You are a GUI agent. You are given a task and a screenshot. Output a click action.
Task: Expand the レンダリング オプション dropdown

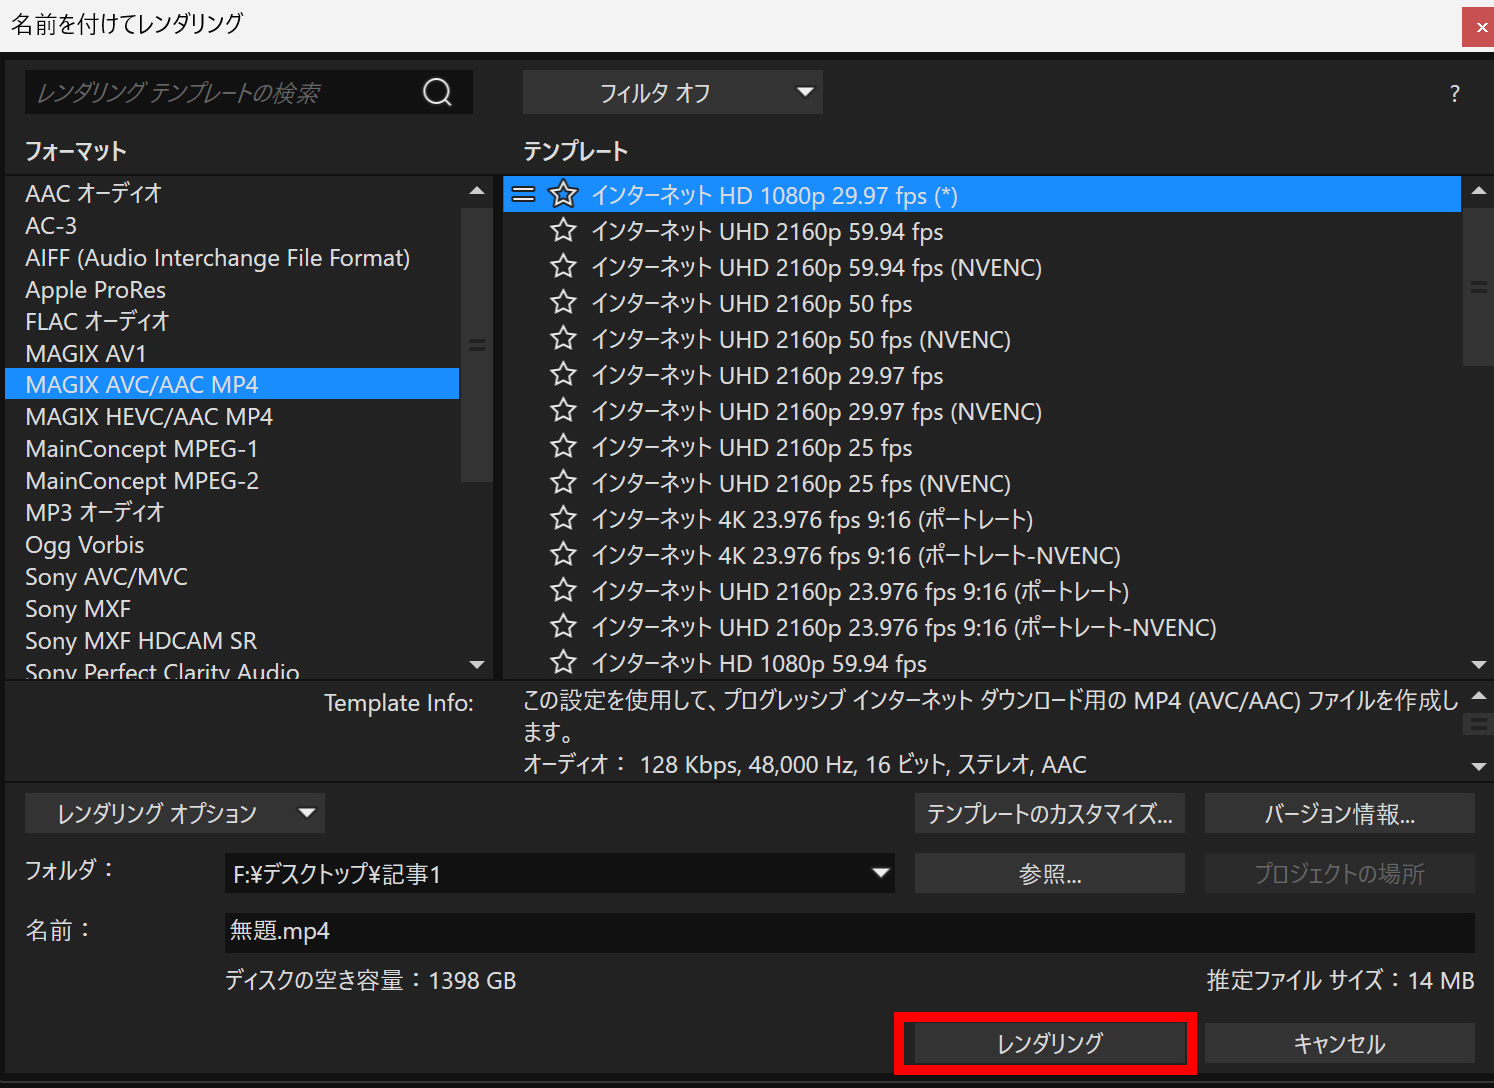175,813
